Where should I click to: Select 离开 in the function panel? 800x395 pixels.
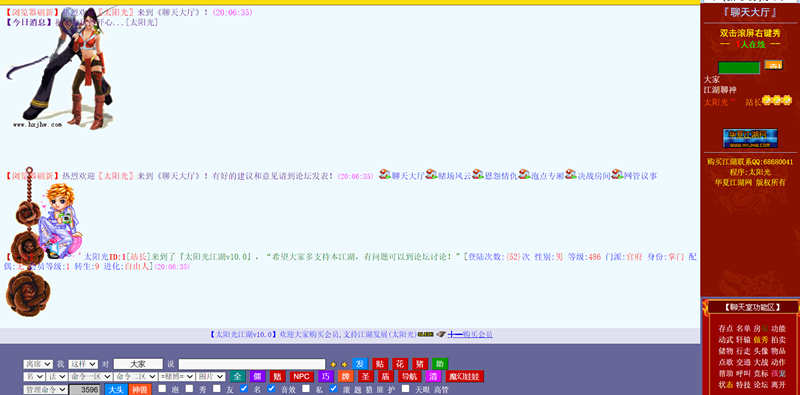[778, 385]
